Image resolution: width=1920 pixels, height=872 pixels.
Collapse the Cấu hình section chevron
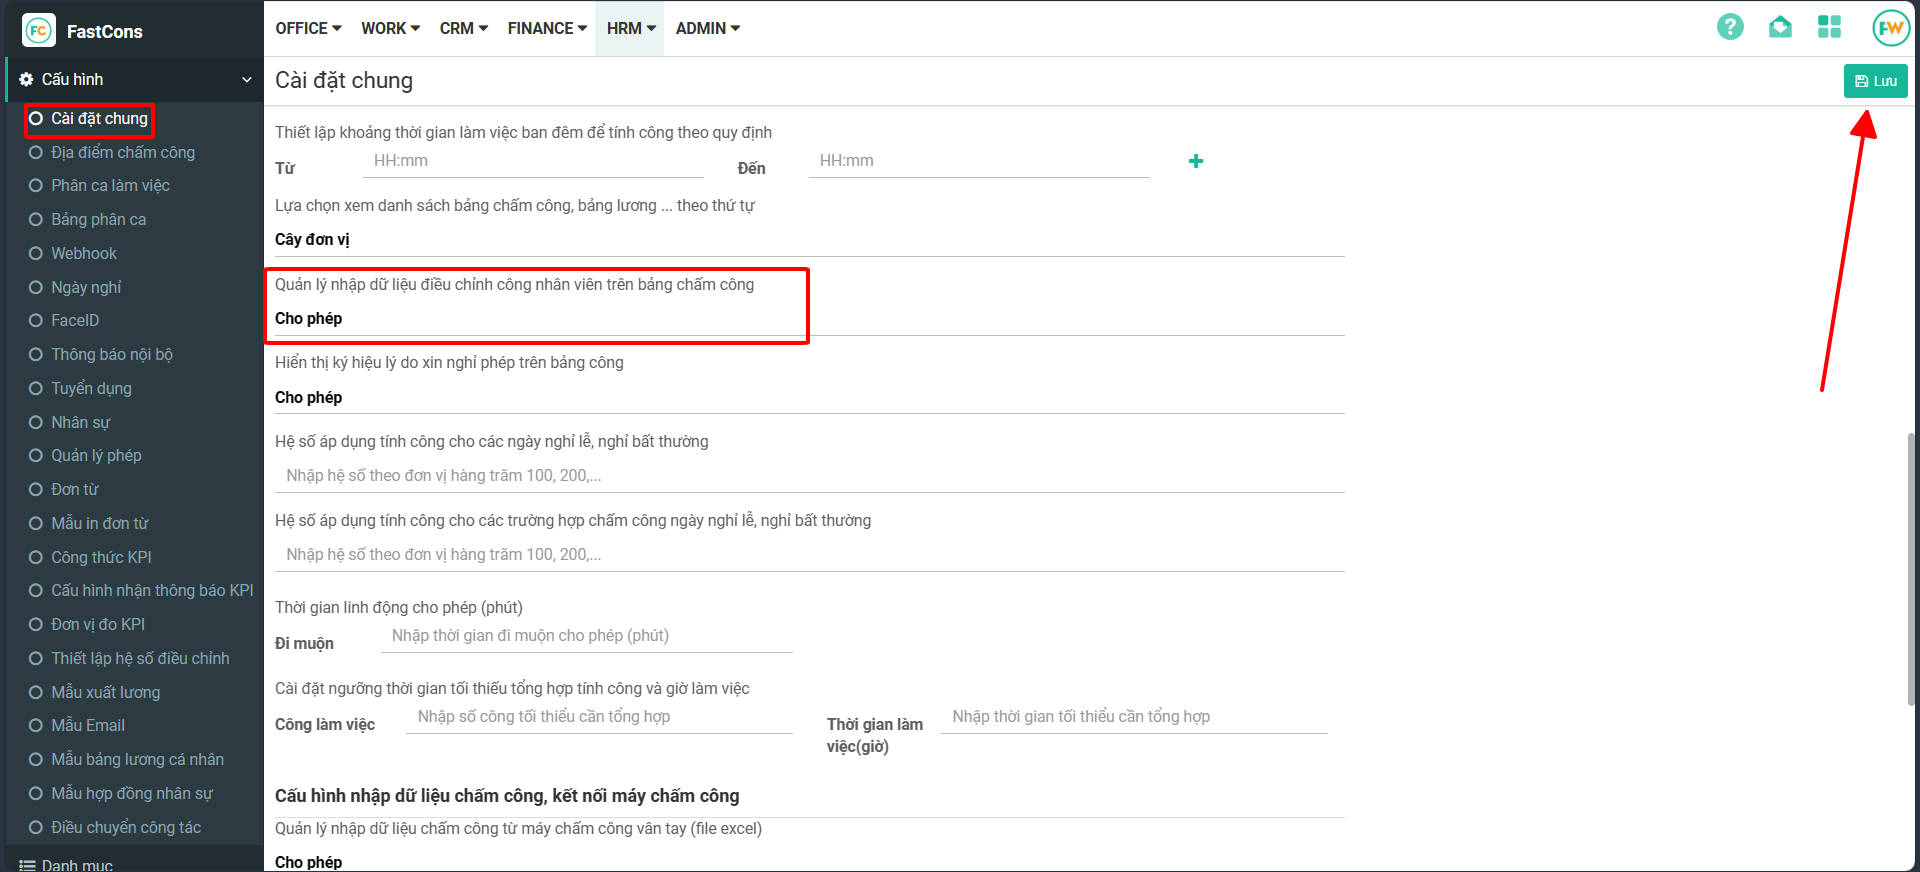246,80
